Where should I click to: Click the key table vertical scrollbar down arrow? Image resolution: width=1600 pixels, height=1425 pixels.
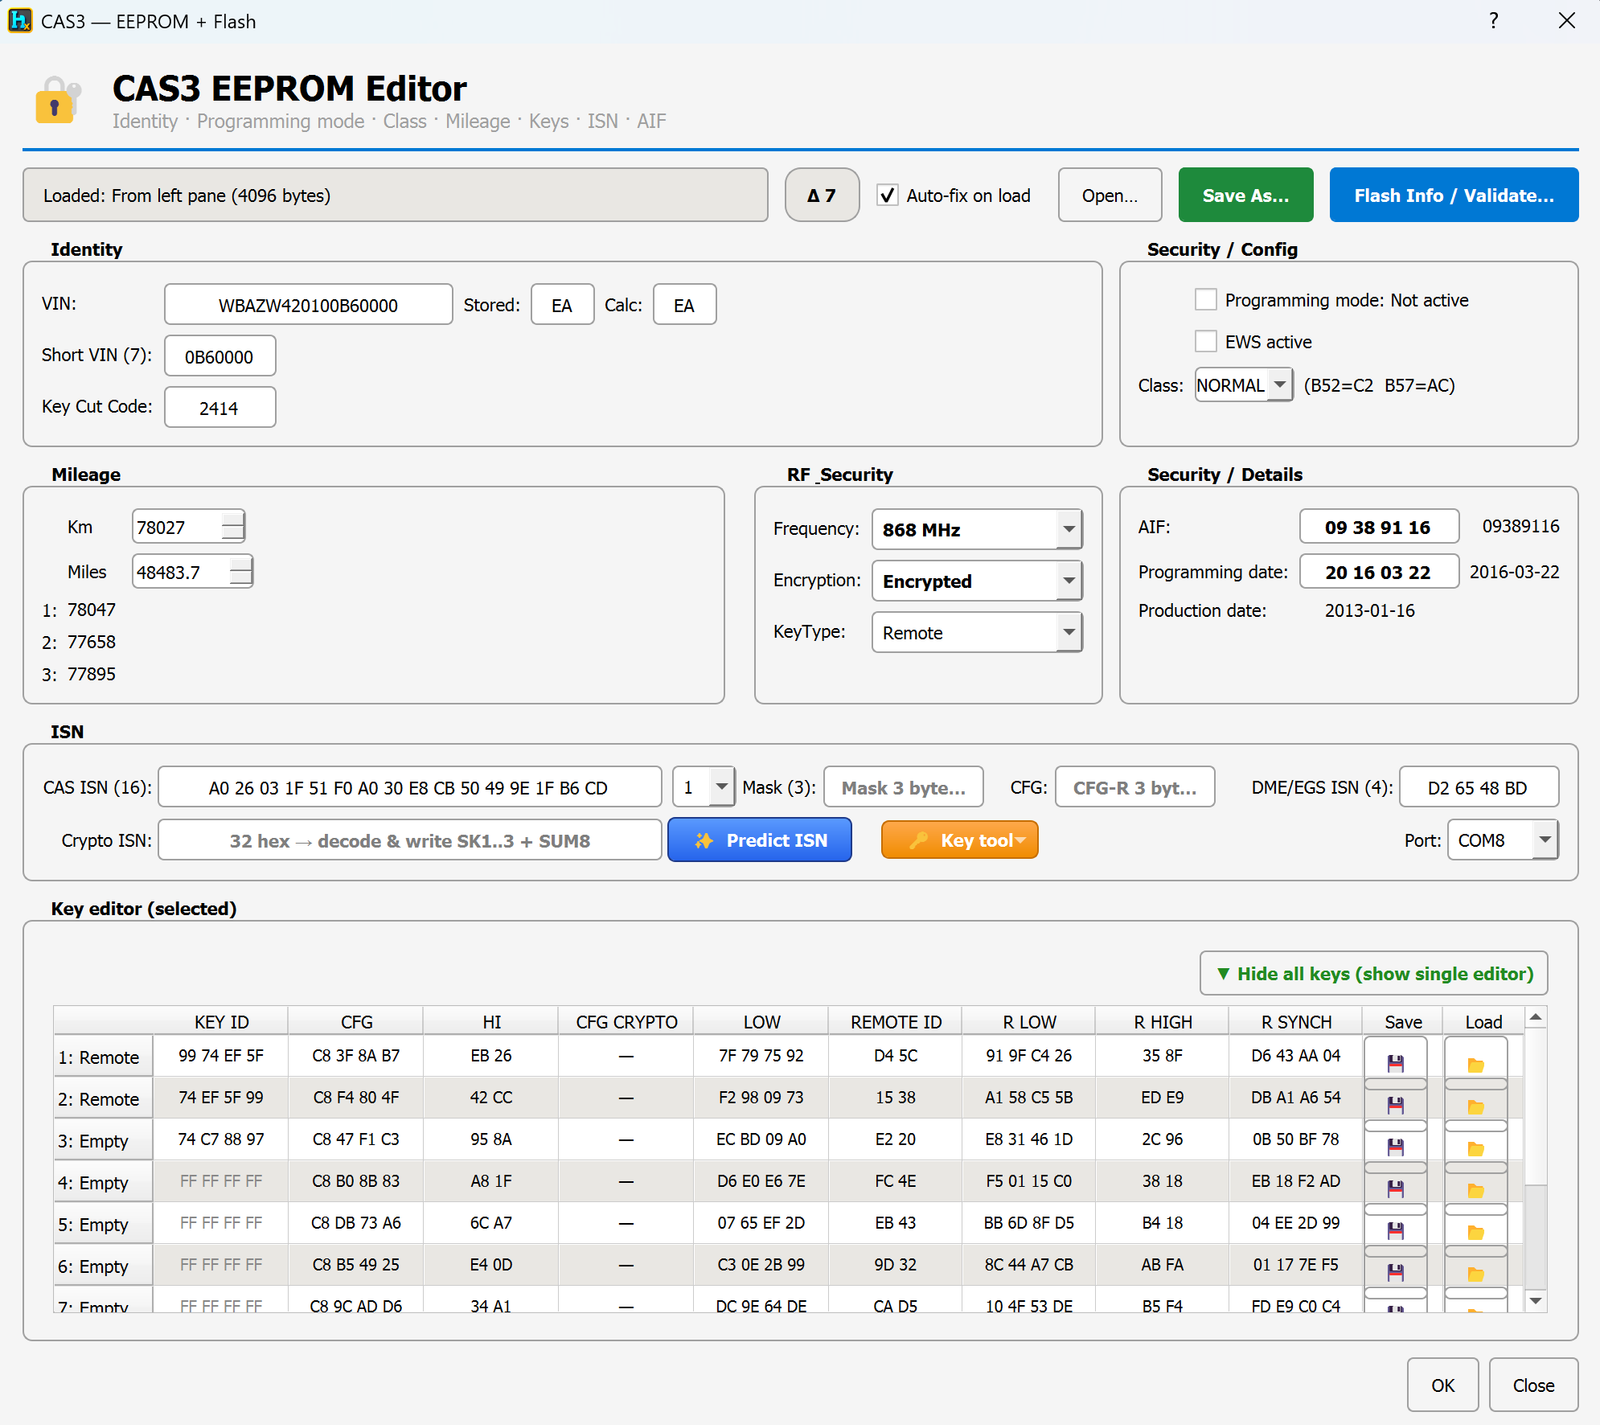coord(1536,1300)
